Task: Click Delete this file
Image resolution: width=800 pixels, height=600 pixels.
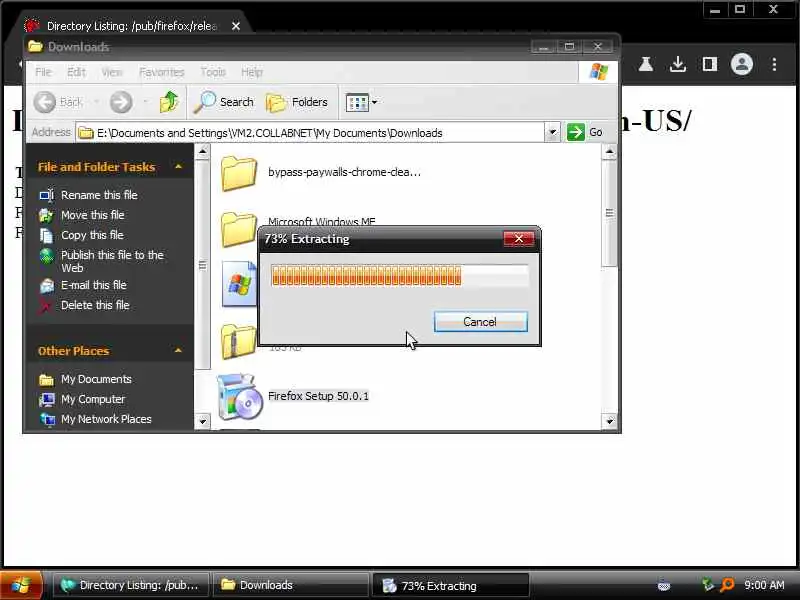Action: 95,305
